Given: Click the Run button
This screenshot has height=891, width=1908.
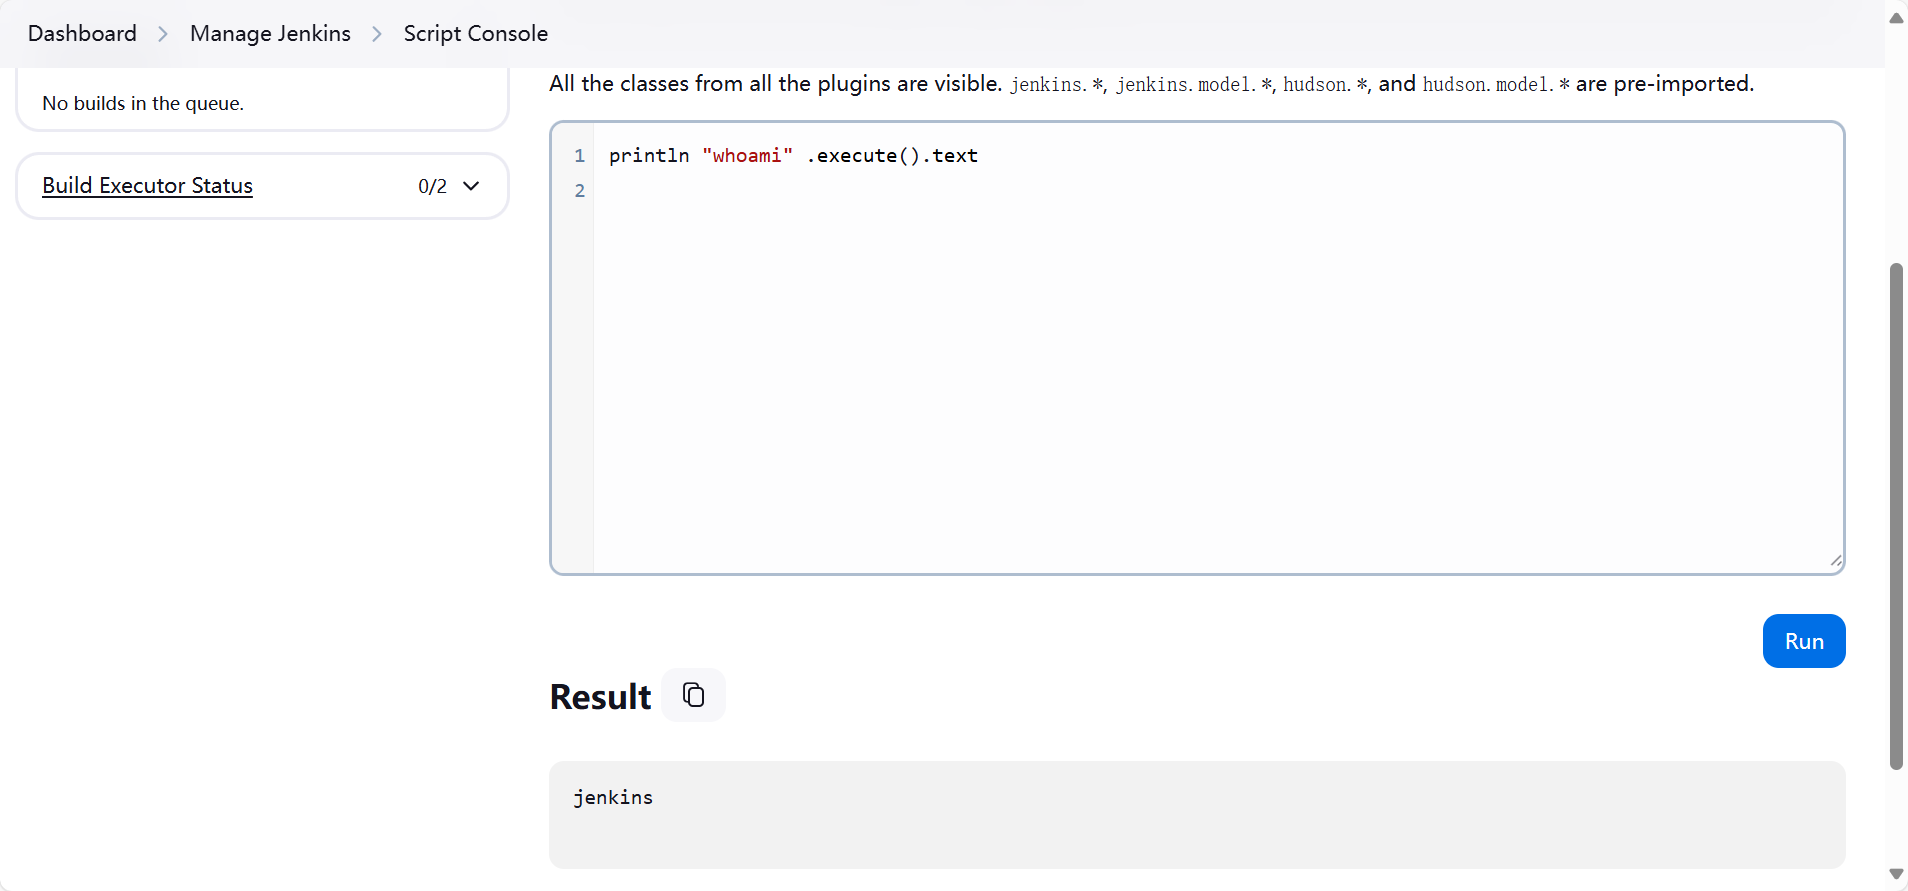Looking at the screenshot, I should tap(1803, 641).
